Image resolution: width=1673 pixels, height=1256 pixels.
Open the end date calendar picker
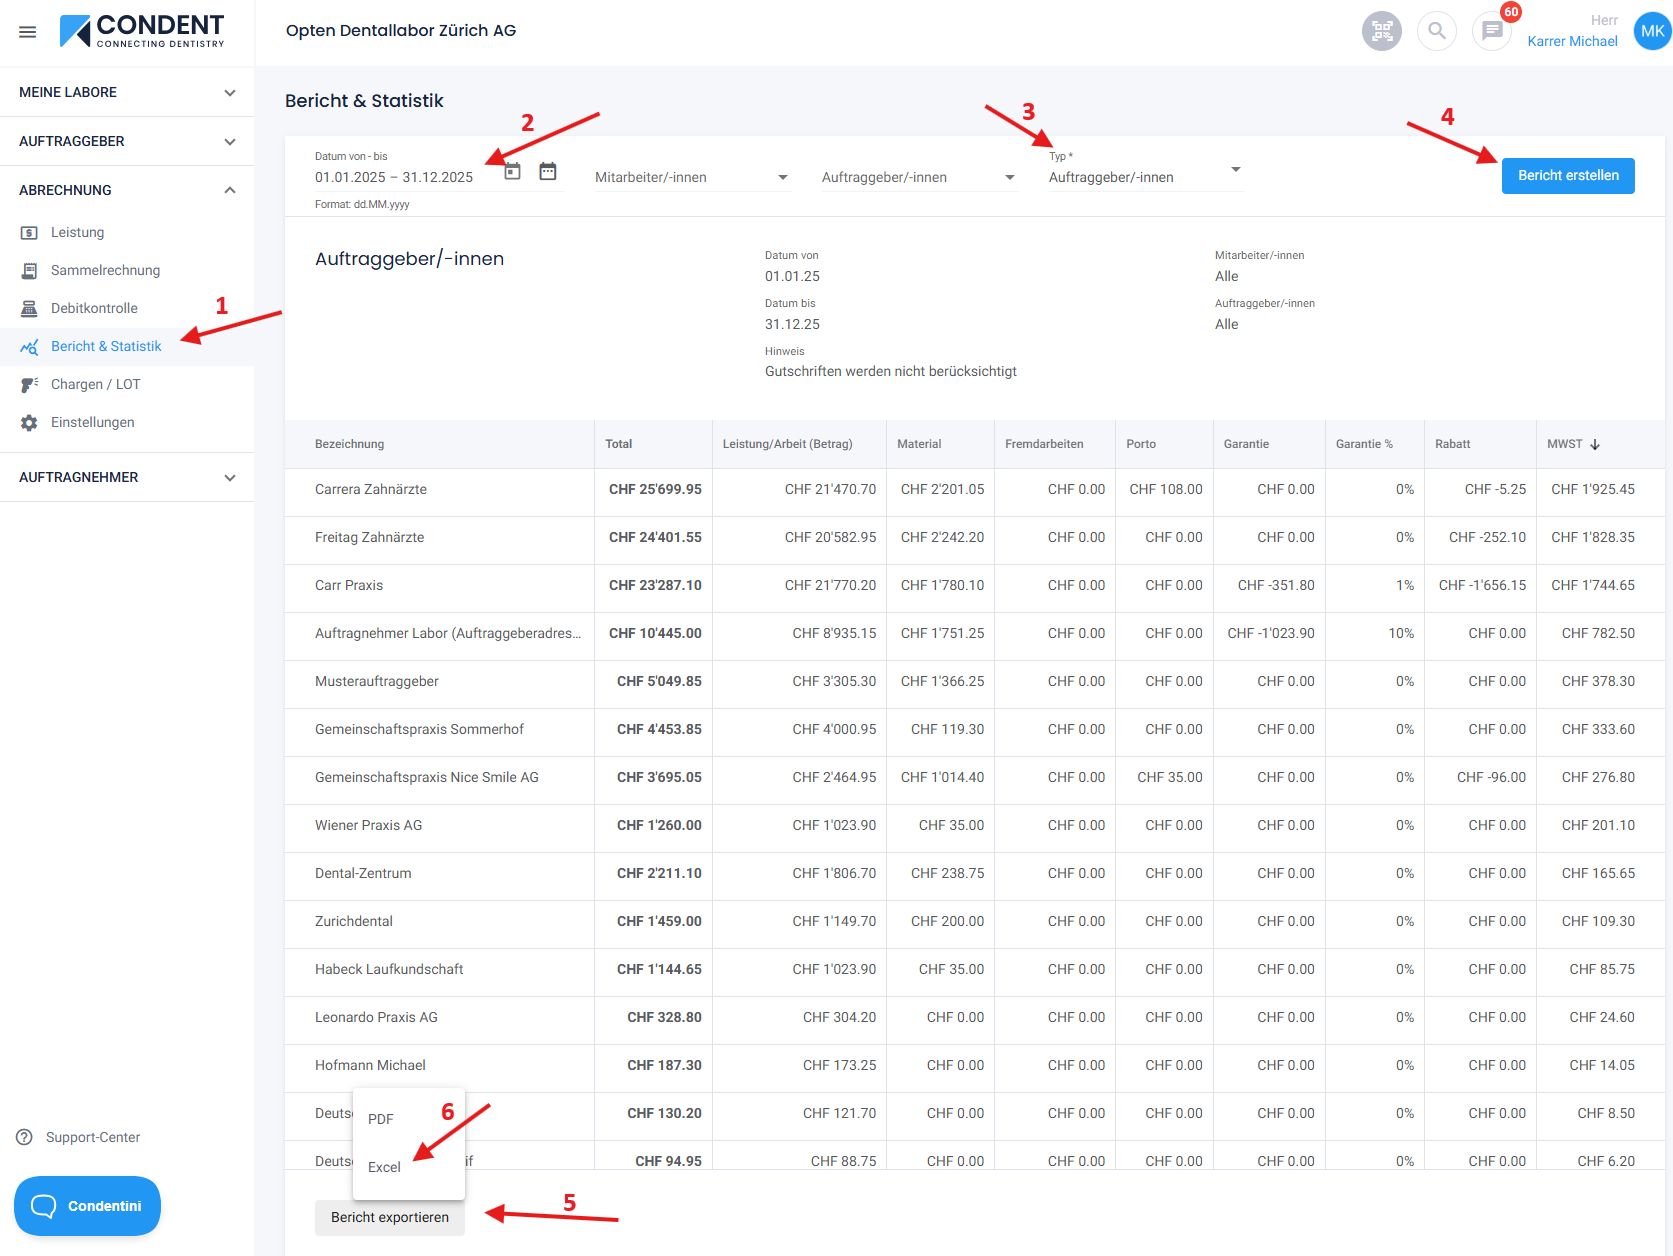548,171
